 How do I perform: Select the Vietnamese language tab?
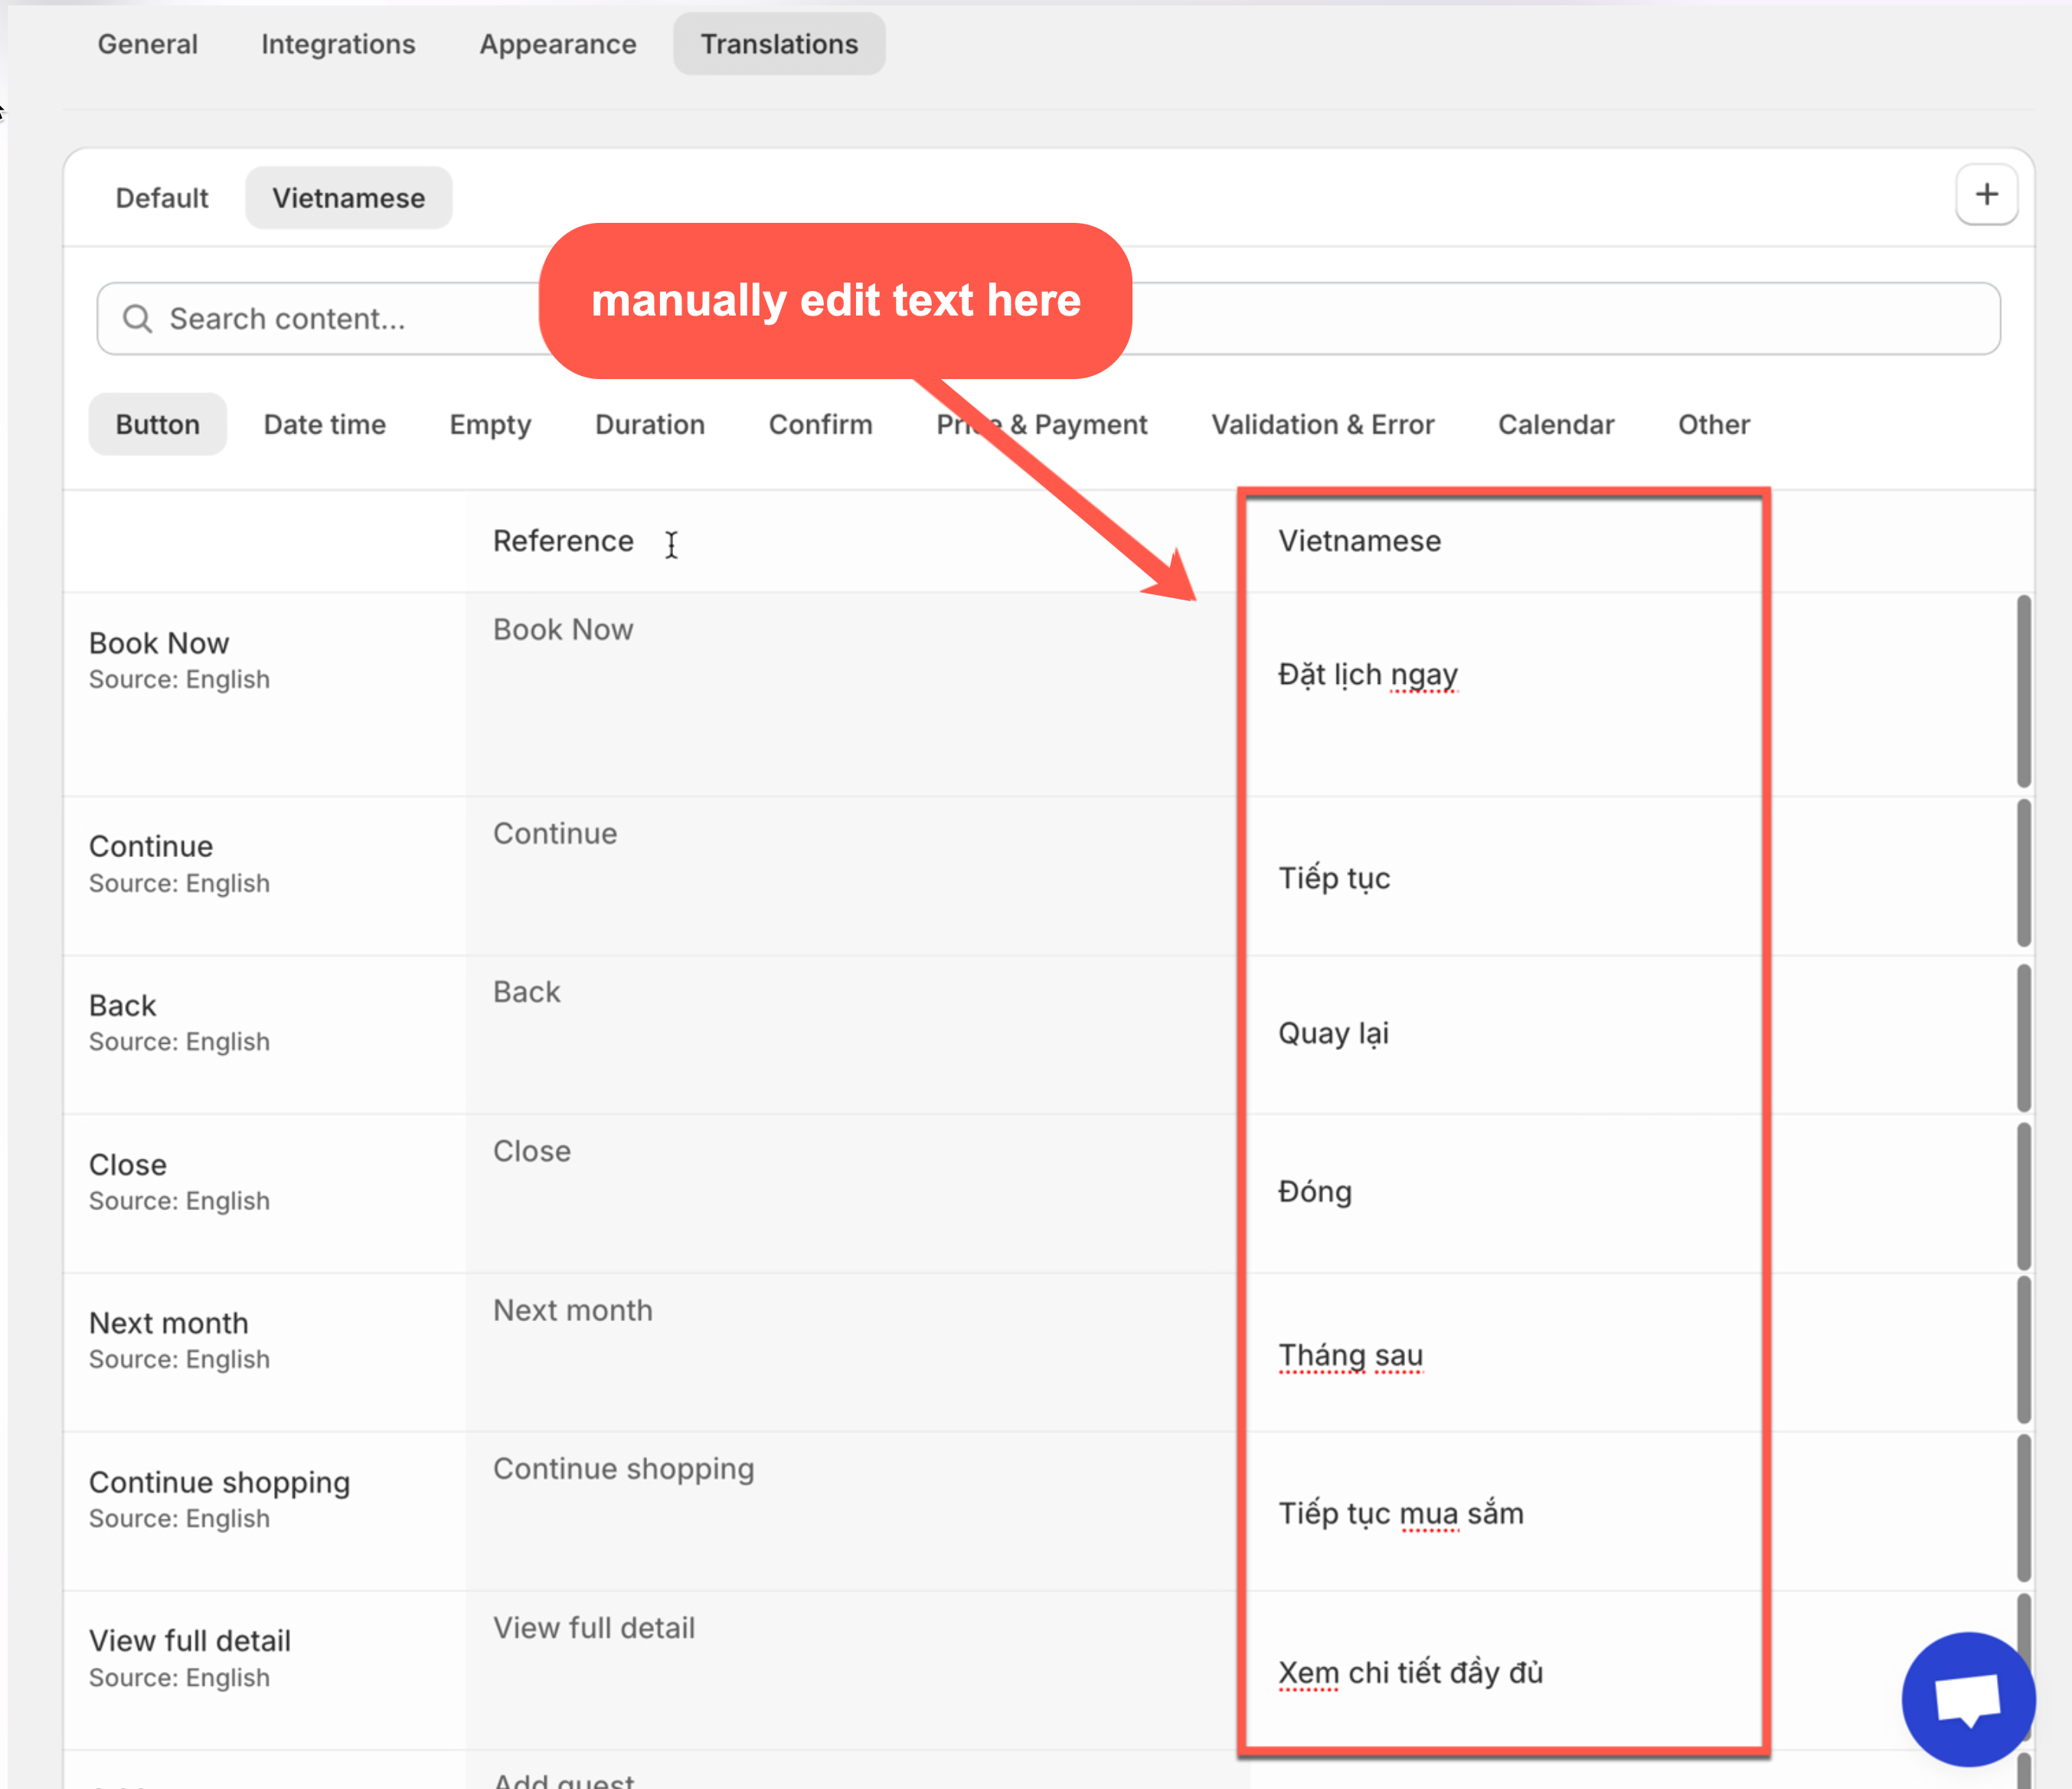click(348, 198)
